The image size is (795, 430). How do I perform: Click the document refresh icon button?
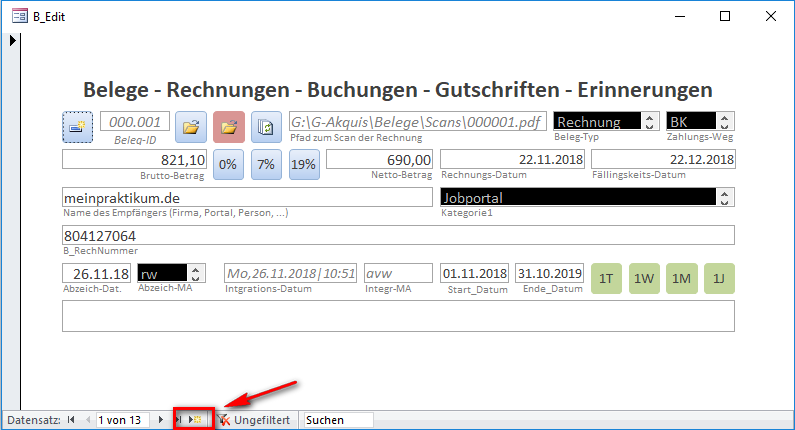click(x=266, y=127)
